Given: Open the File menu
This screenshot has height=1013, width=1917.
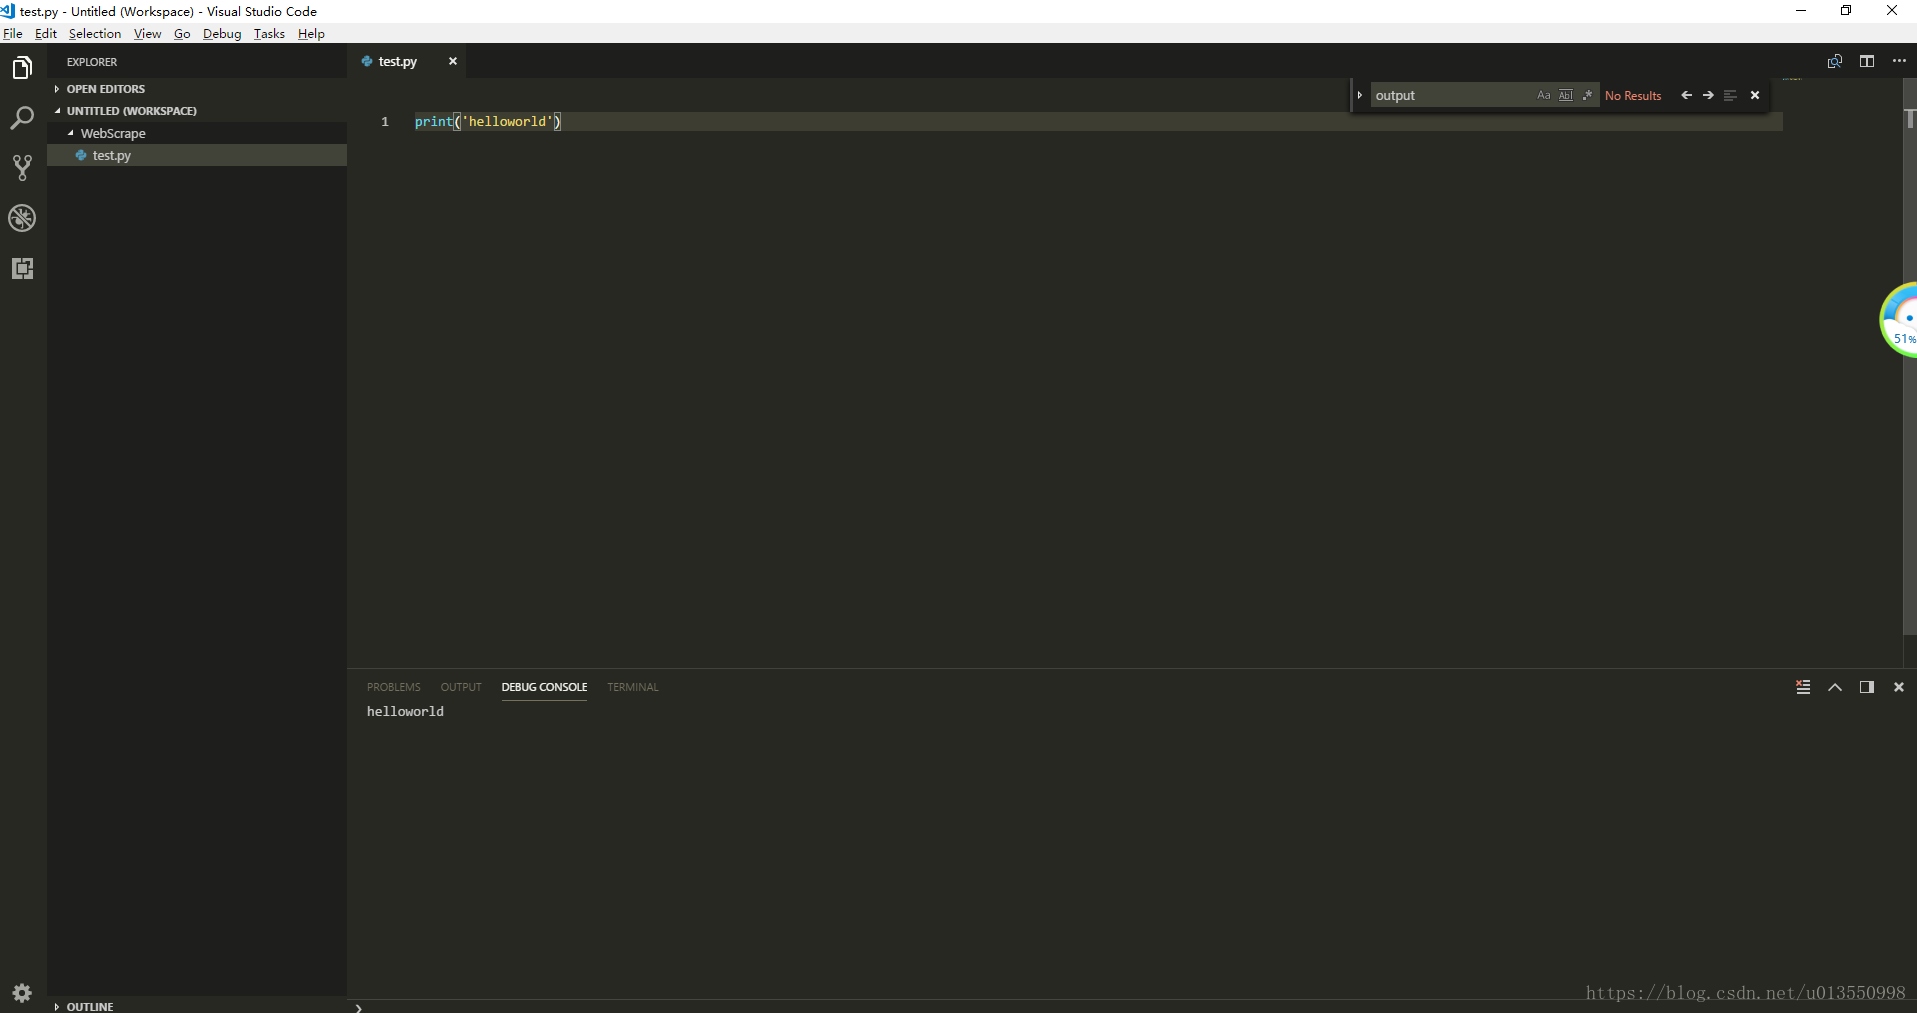Looking at the screenshot, I should 13,33.
